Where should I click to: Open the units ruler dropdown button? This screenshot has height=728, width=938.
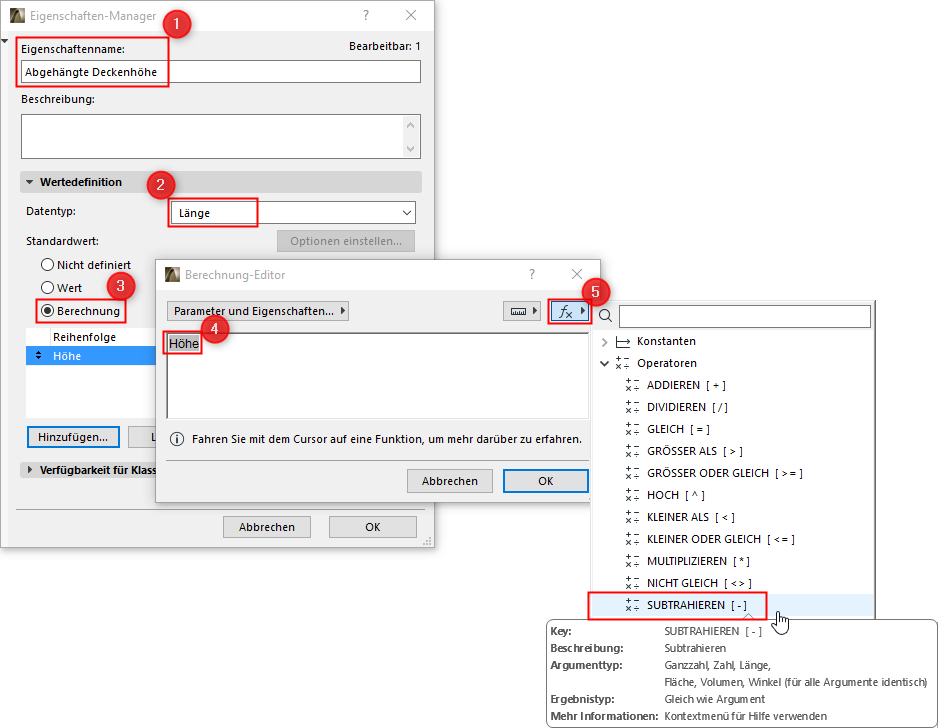pyautogui.click(x=522, y=311)
